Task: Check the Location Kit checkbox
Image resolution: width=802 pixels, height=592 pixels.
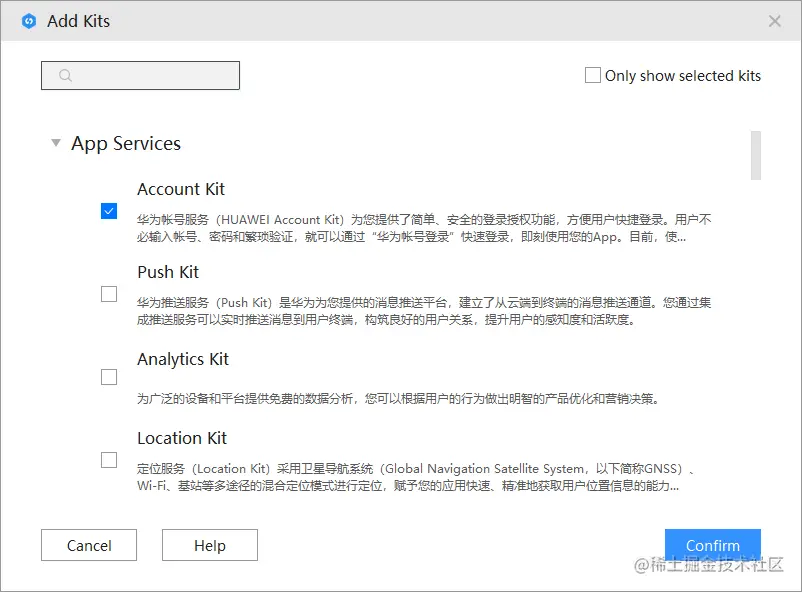Action: [x=109, y=460]
